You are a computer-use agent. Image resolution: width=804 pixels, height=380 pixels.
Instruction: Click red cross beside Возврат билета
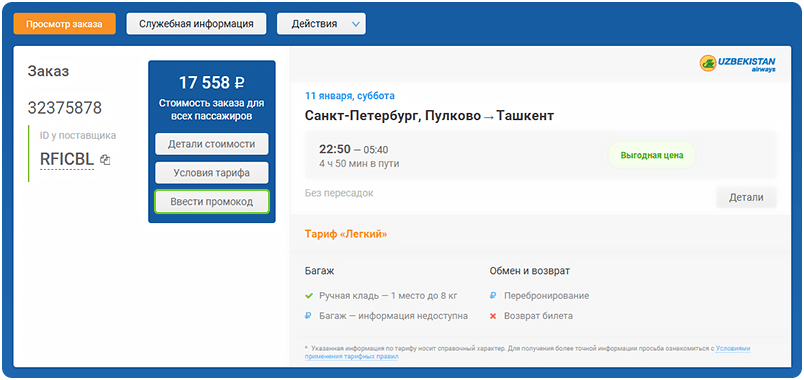(493, 316)
